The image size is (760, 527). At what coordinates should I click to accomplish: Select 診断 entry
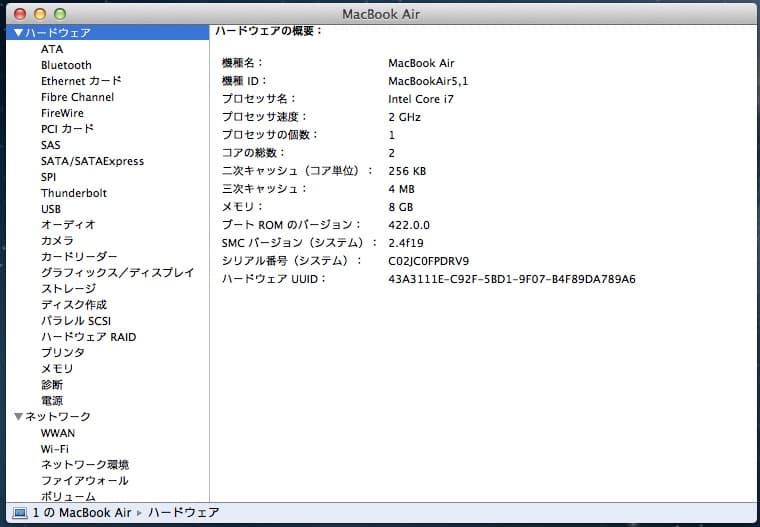click(52, 384)
